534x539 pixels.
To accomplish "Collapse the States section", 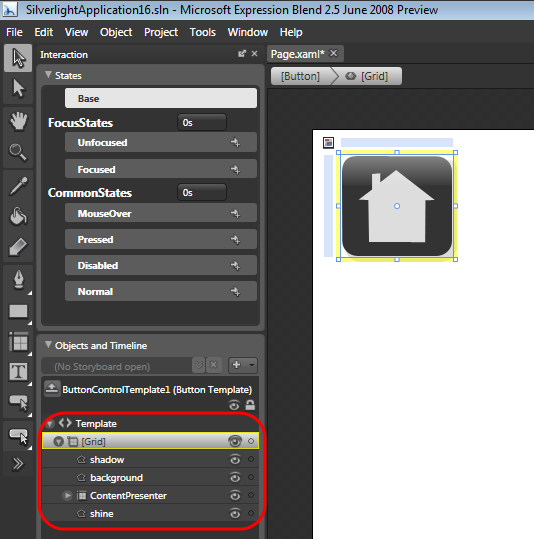I will (48, 75).
